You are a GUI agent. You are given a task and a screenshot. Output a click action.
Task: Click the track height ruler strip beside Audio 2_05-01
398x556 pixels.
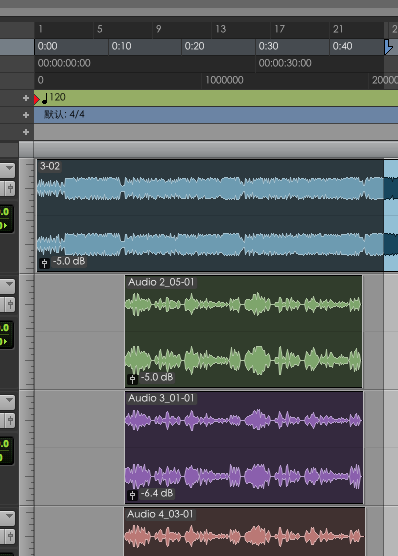[x=27, y=332]
